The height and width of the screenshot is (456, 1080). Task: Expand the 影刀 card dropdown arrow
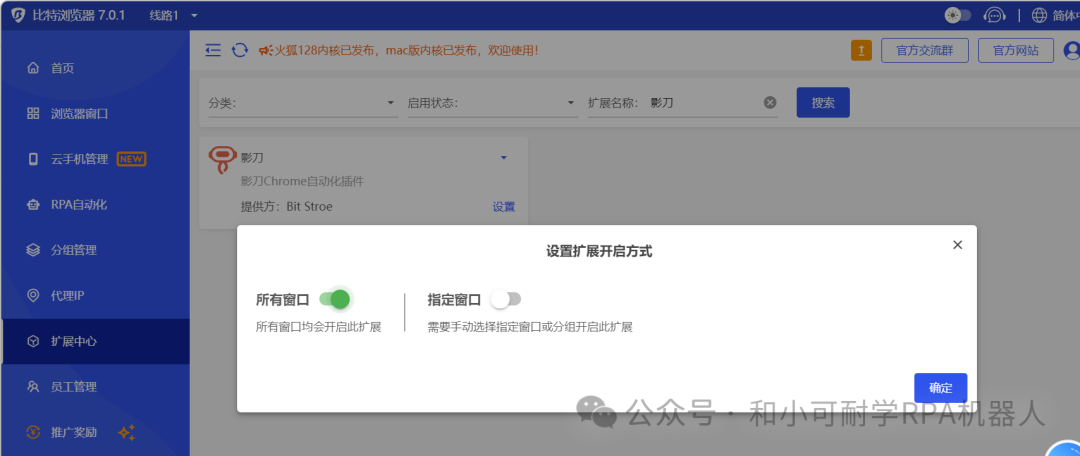point(504,157)
